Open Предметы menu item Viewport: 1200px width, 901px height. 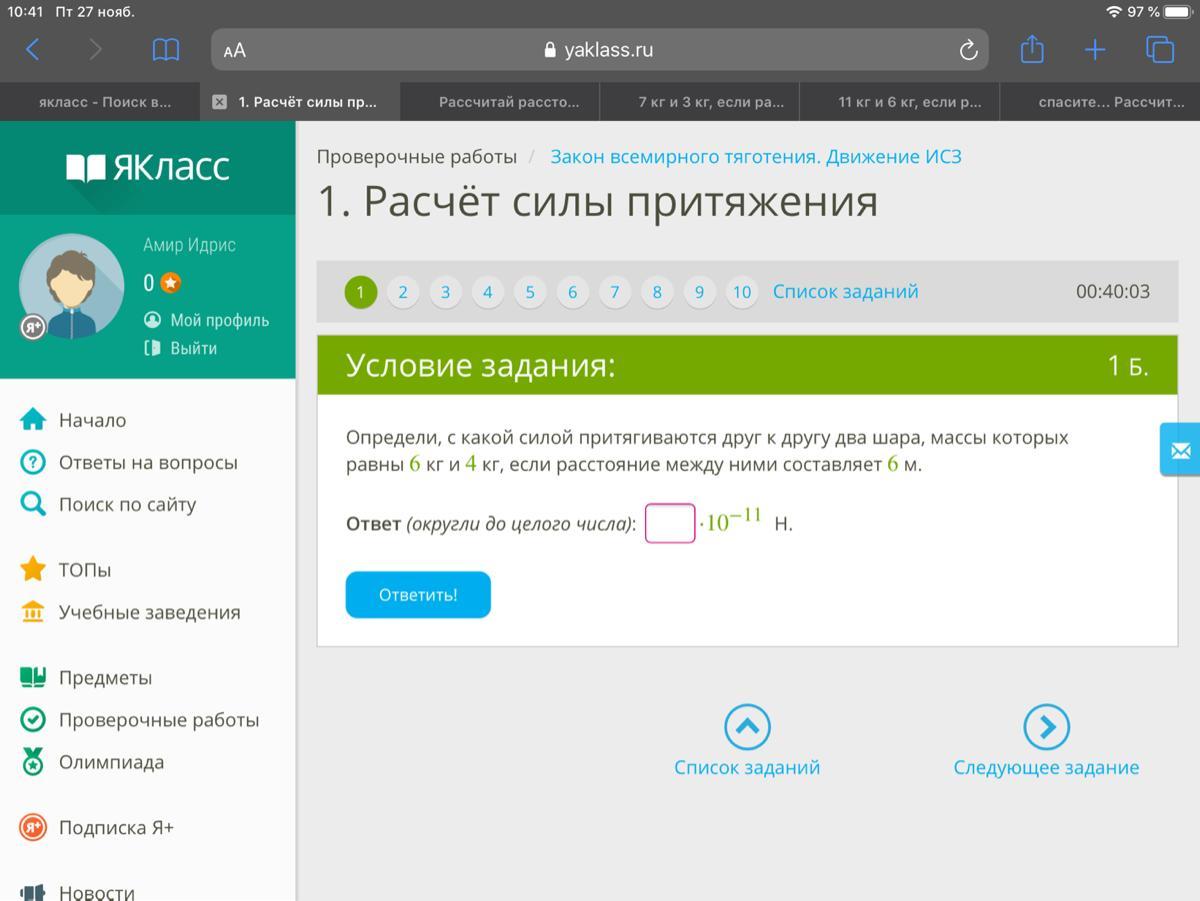coord(105,678)
